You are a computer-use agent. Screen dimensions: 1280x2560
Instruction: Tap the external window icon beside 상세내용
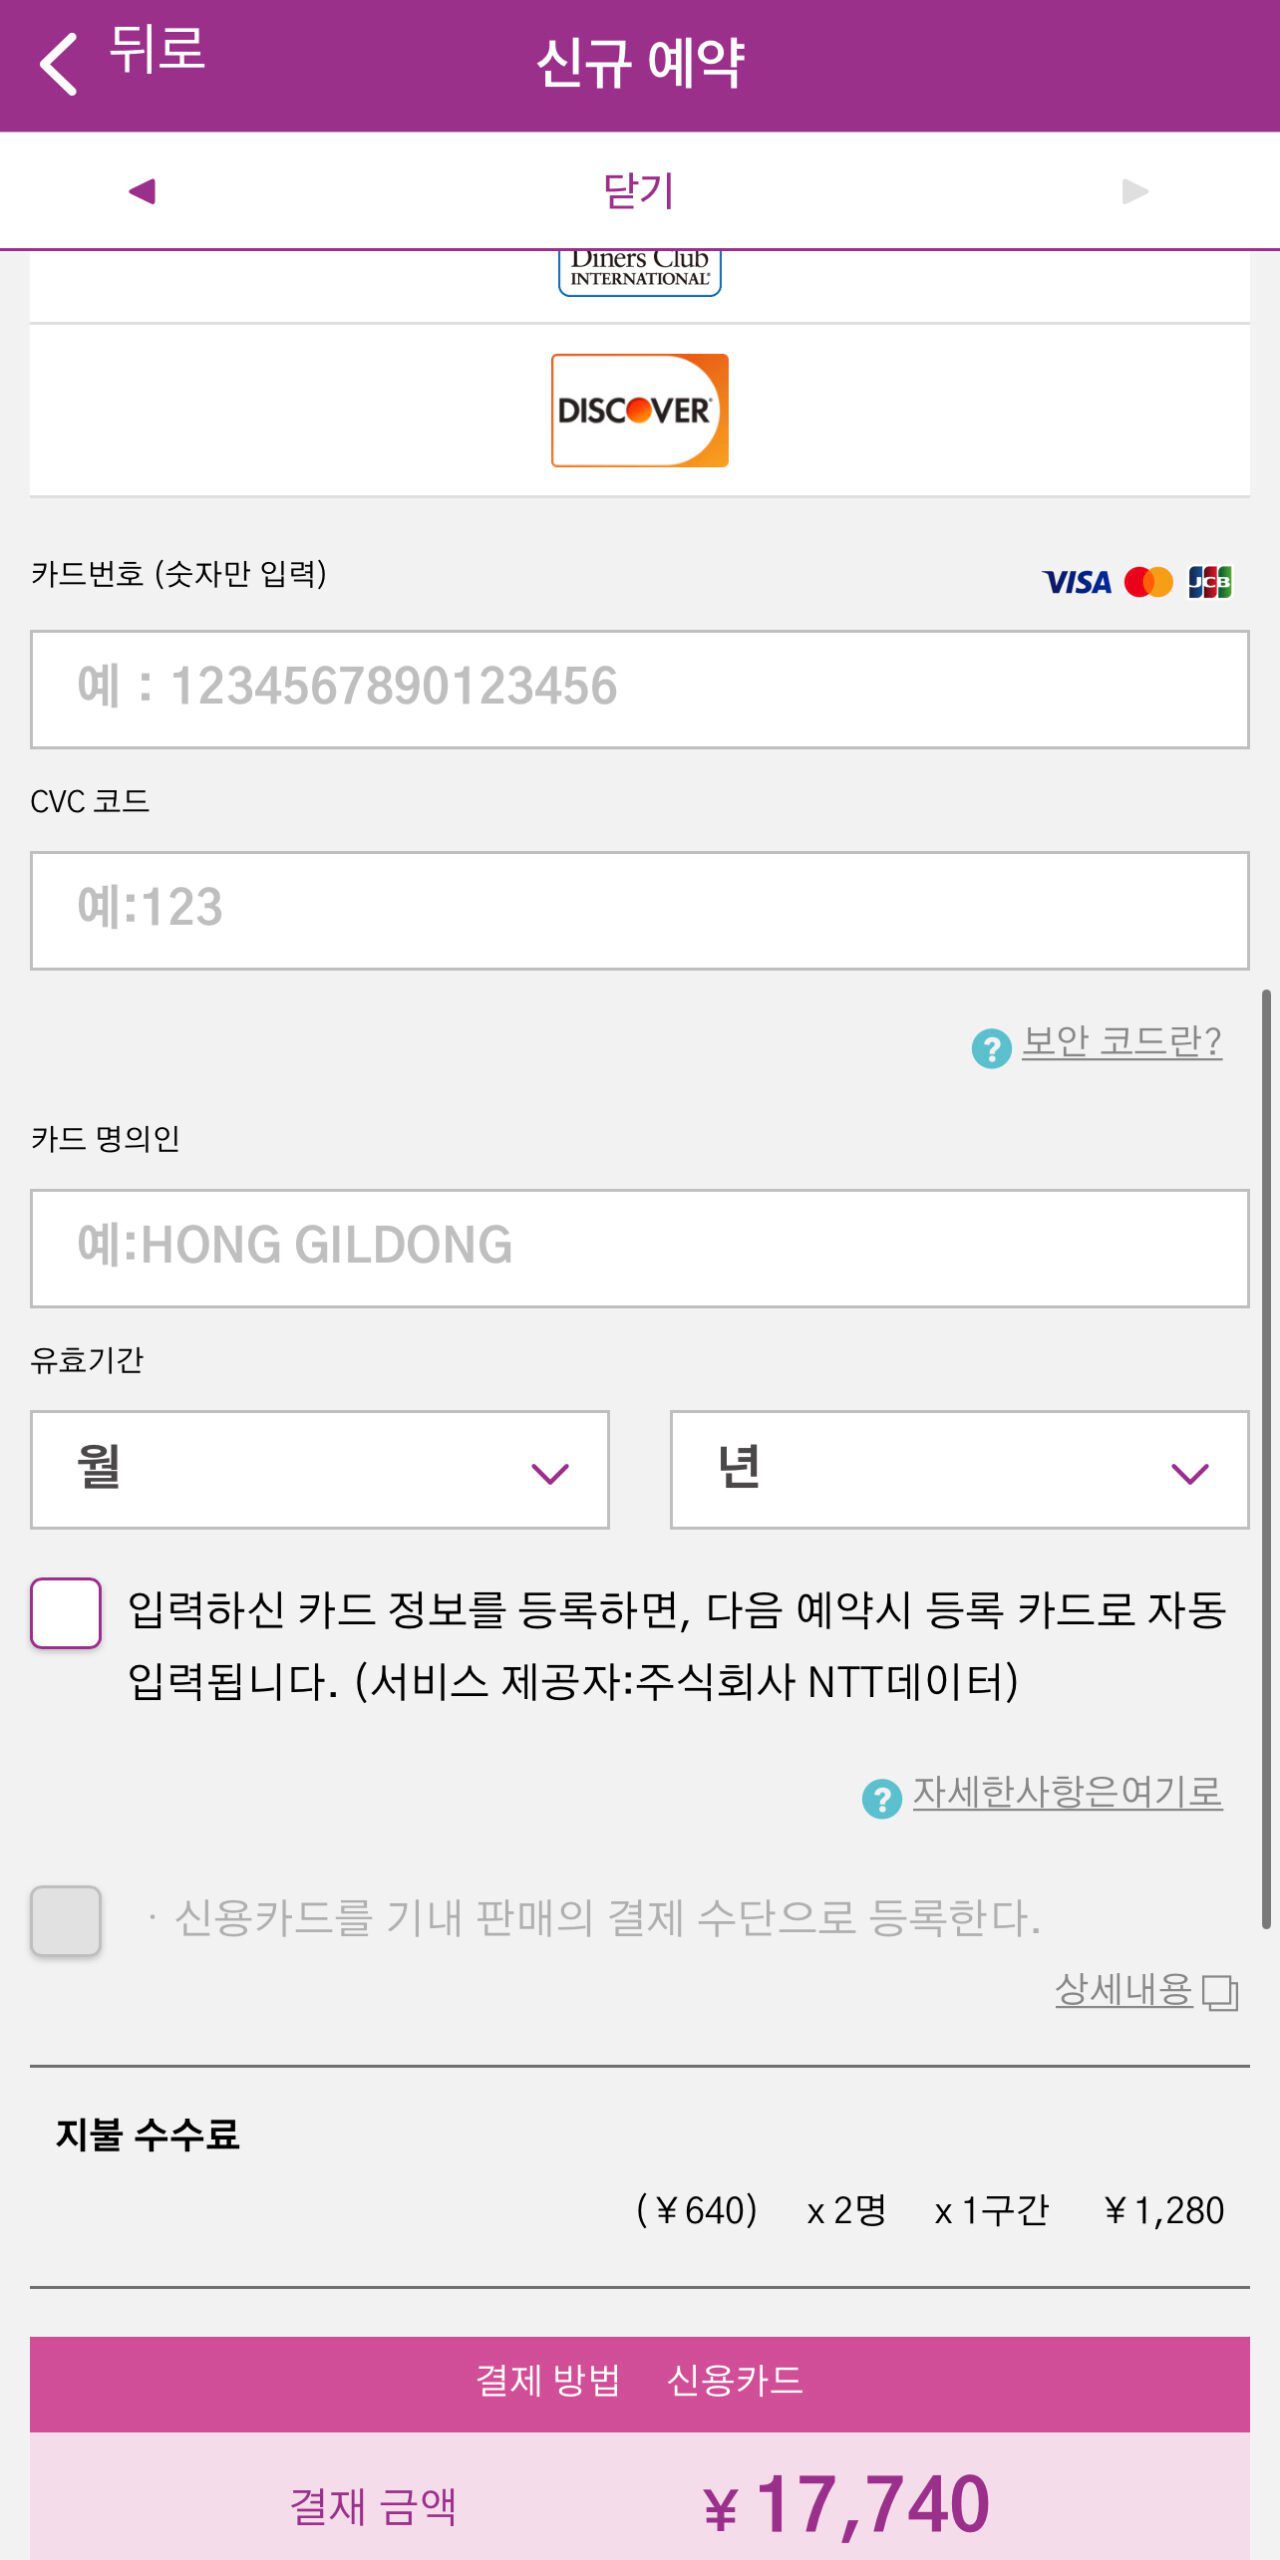(1219, 1992)
